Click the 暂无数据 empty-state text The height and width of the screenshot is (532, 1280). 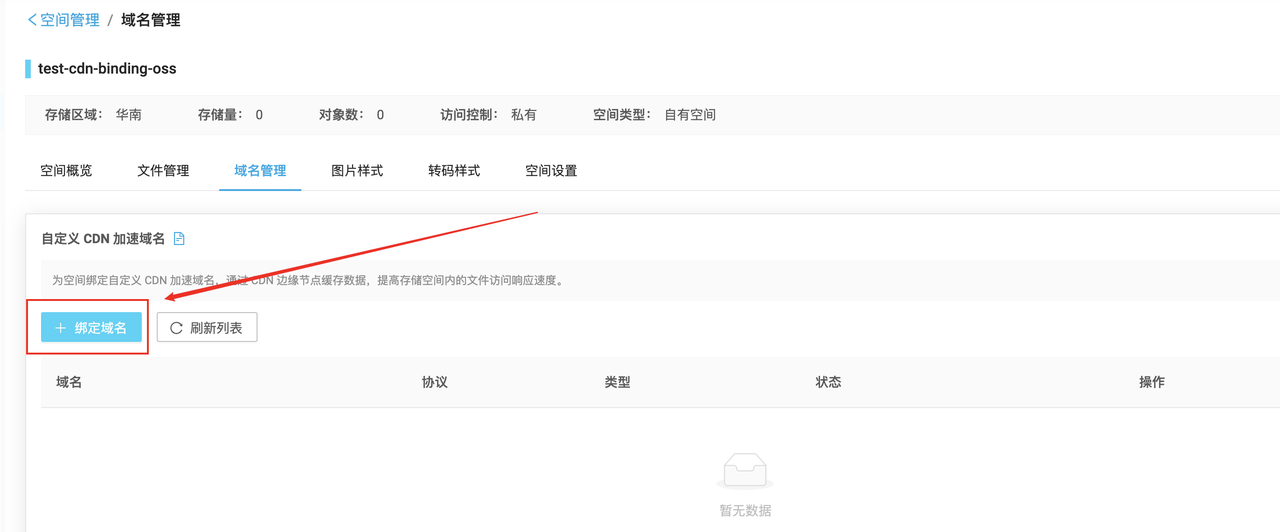coord(745,511)
